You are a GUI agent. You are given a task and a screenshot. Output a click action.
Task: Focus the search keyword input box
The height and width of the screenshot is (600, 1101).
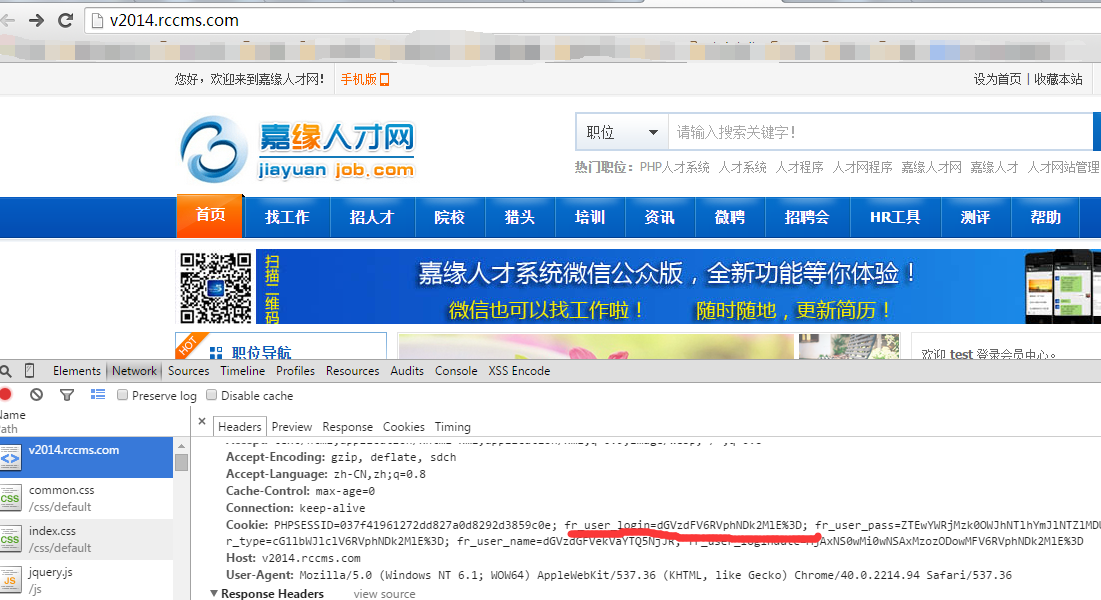[881, 132]
